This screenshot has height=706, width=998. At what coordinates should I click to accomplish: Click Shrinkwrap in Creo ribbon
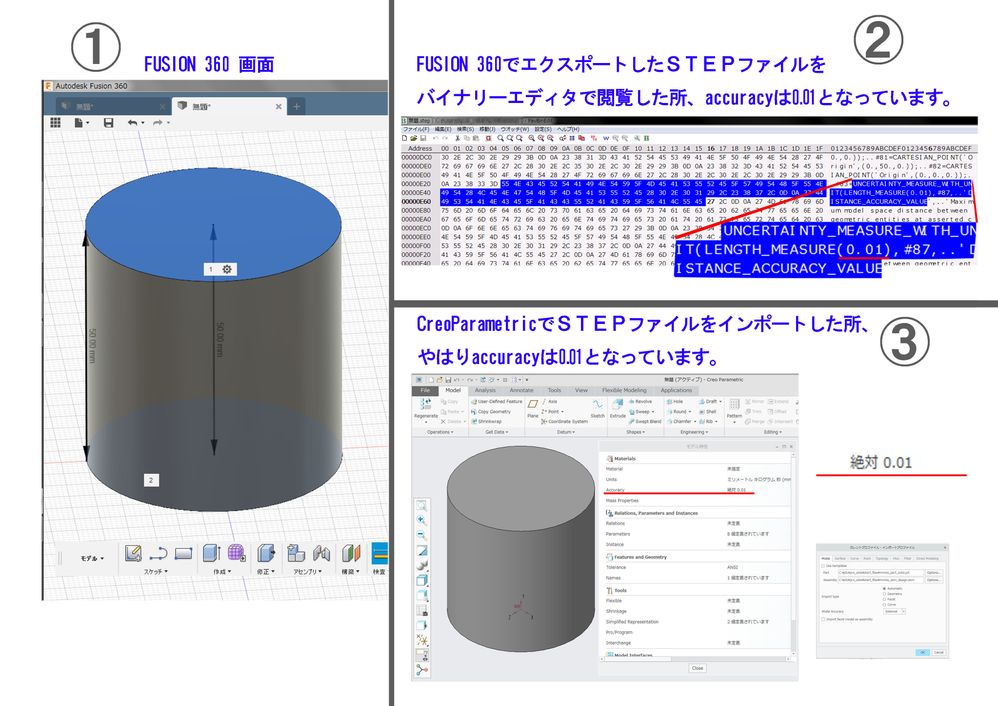[x=487, y=421]
